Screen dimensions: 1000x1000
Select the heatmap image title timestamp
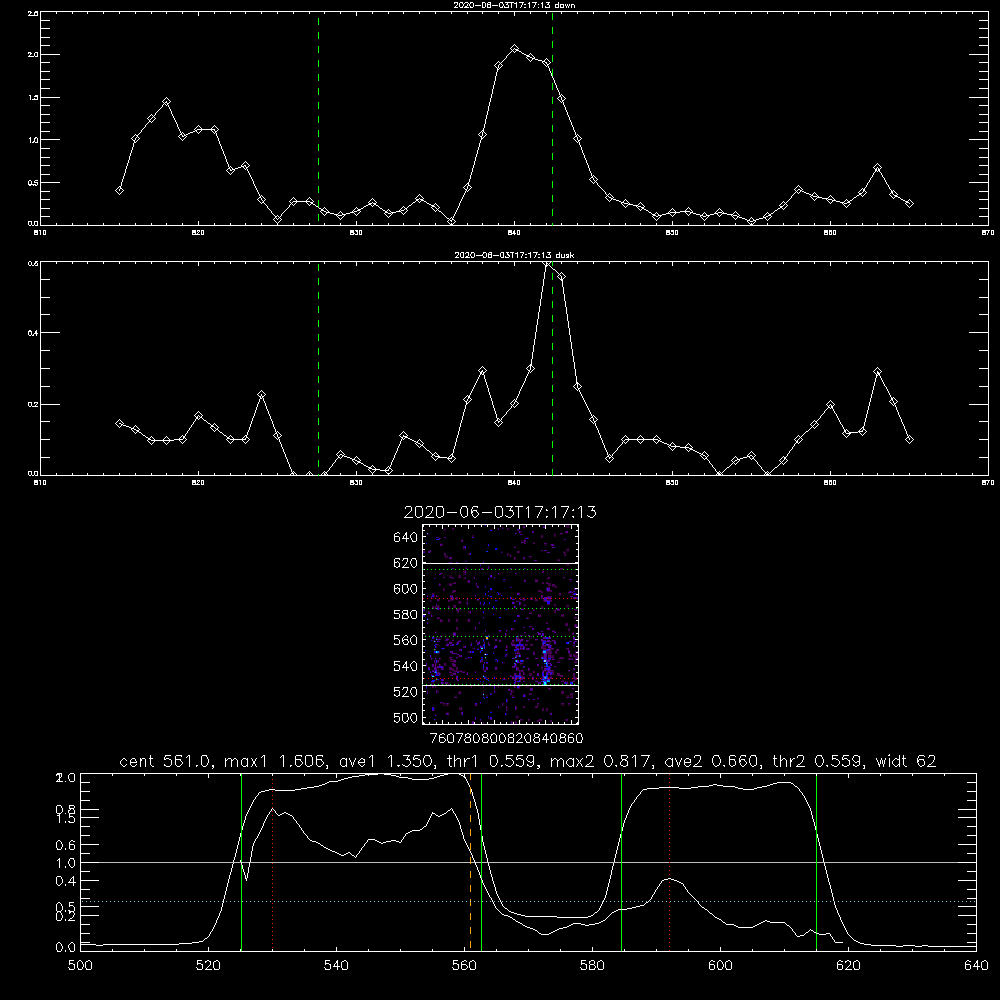(x=500, y=513)
